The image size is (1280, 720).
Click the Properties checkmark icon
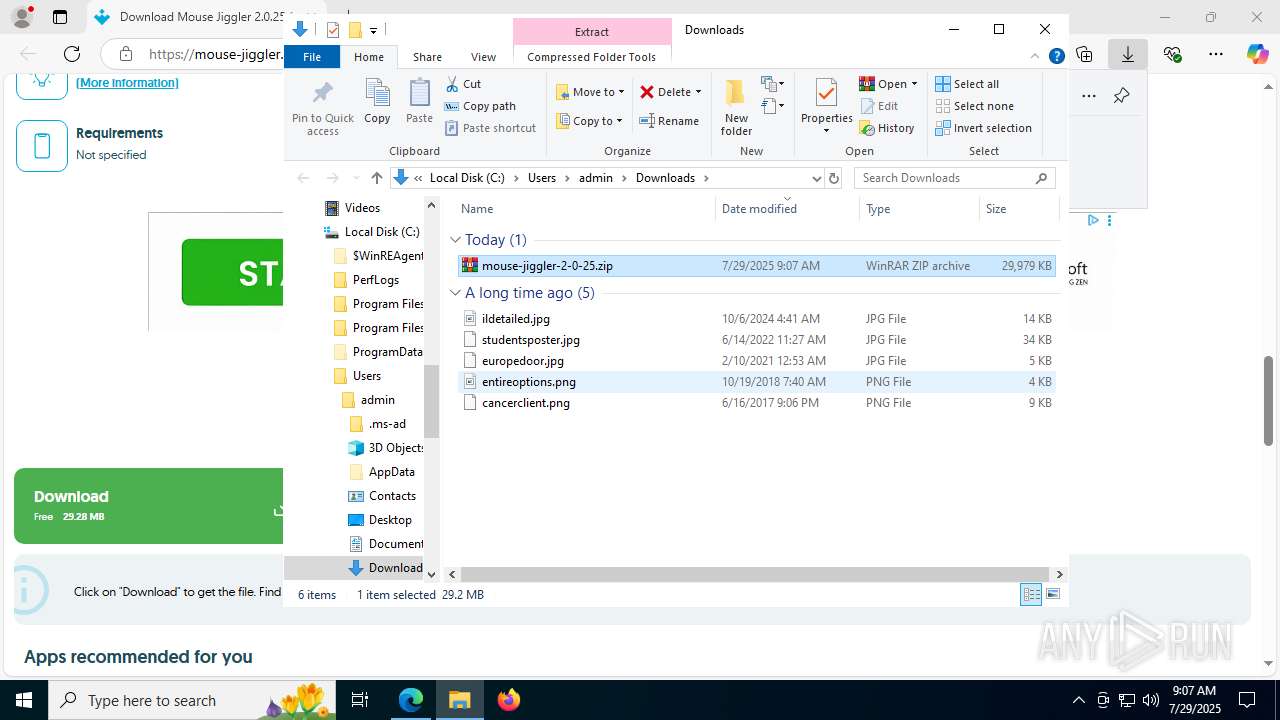coord(826,94)
